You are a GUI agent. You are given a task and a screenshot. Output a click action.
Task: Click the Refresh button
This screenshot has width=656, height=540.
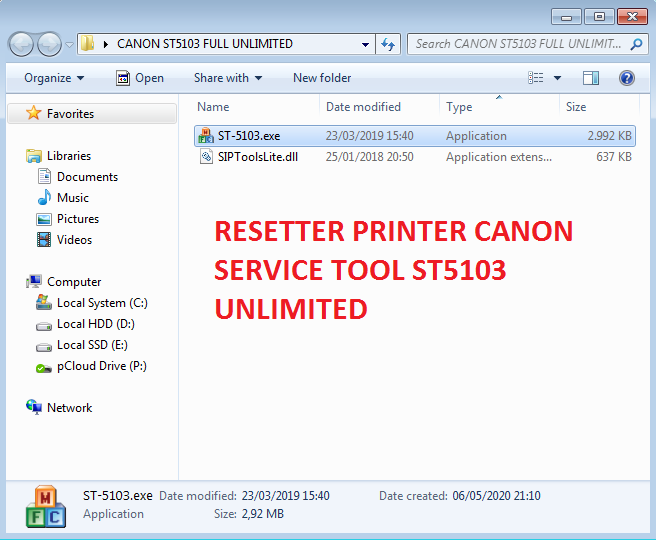point(388,44)
